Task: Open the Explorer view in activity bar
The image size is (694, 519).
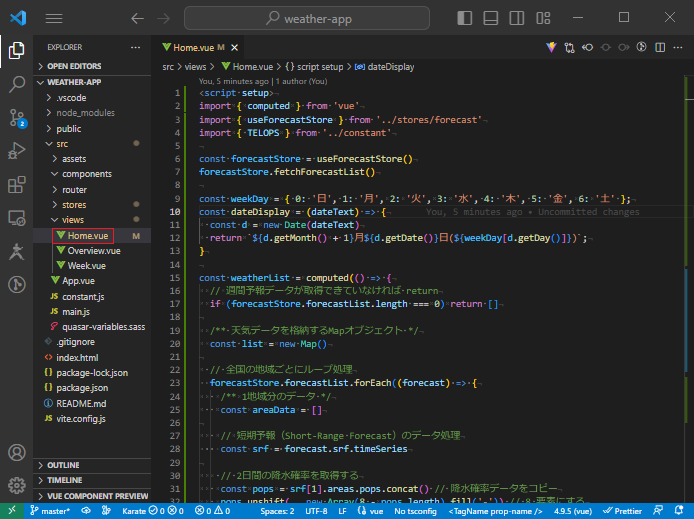Action: click(x=16, y=50)
